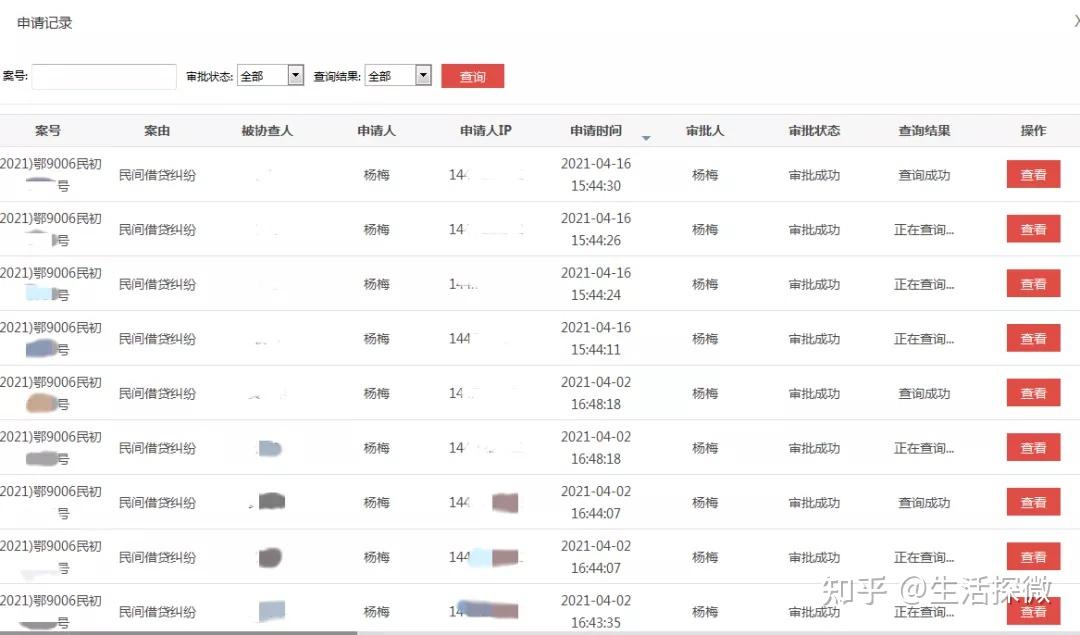Click the red 查询 search button

click(472, 76)
